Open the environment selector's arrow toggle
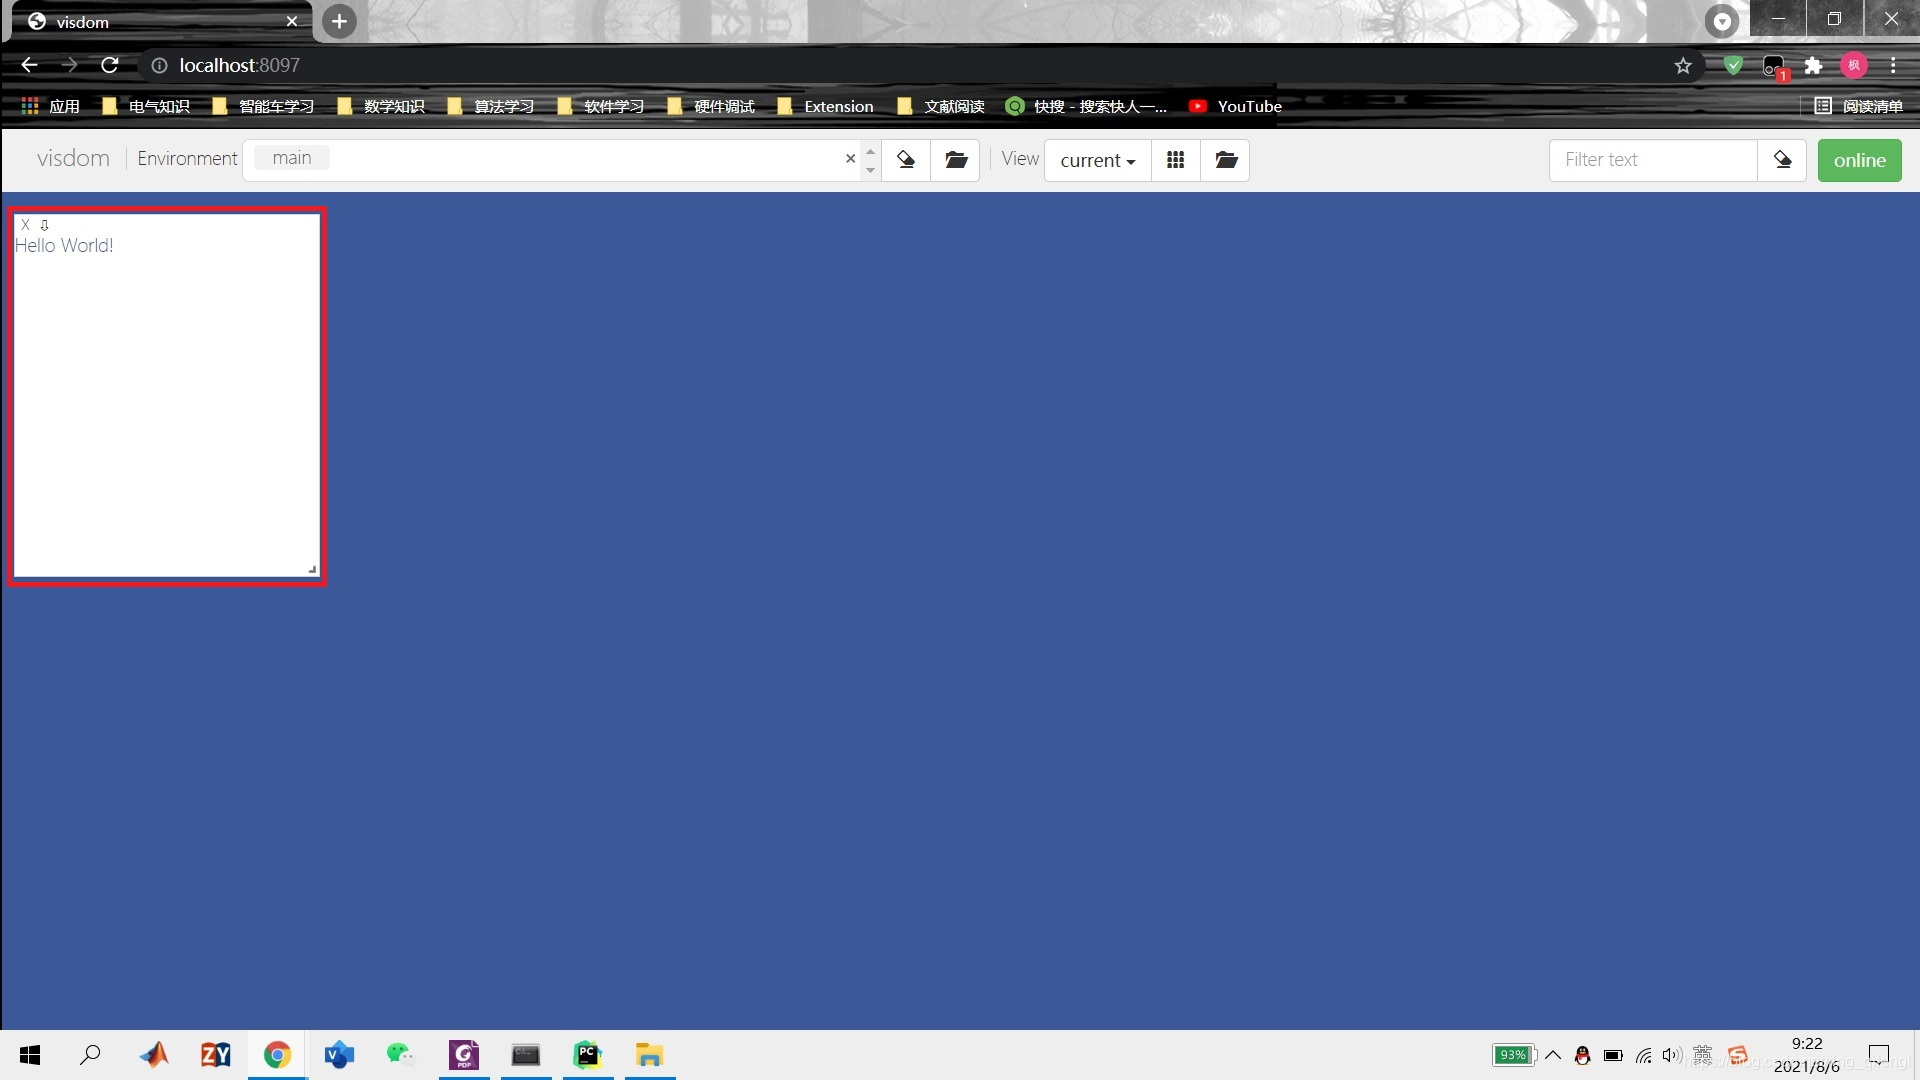 (870, 160)
